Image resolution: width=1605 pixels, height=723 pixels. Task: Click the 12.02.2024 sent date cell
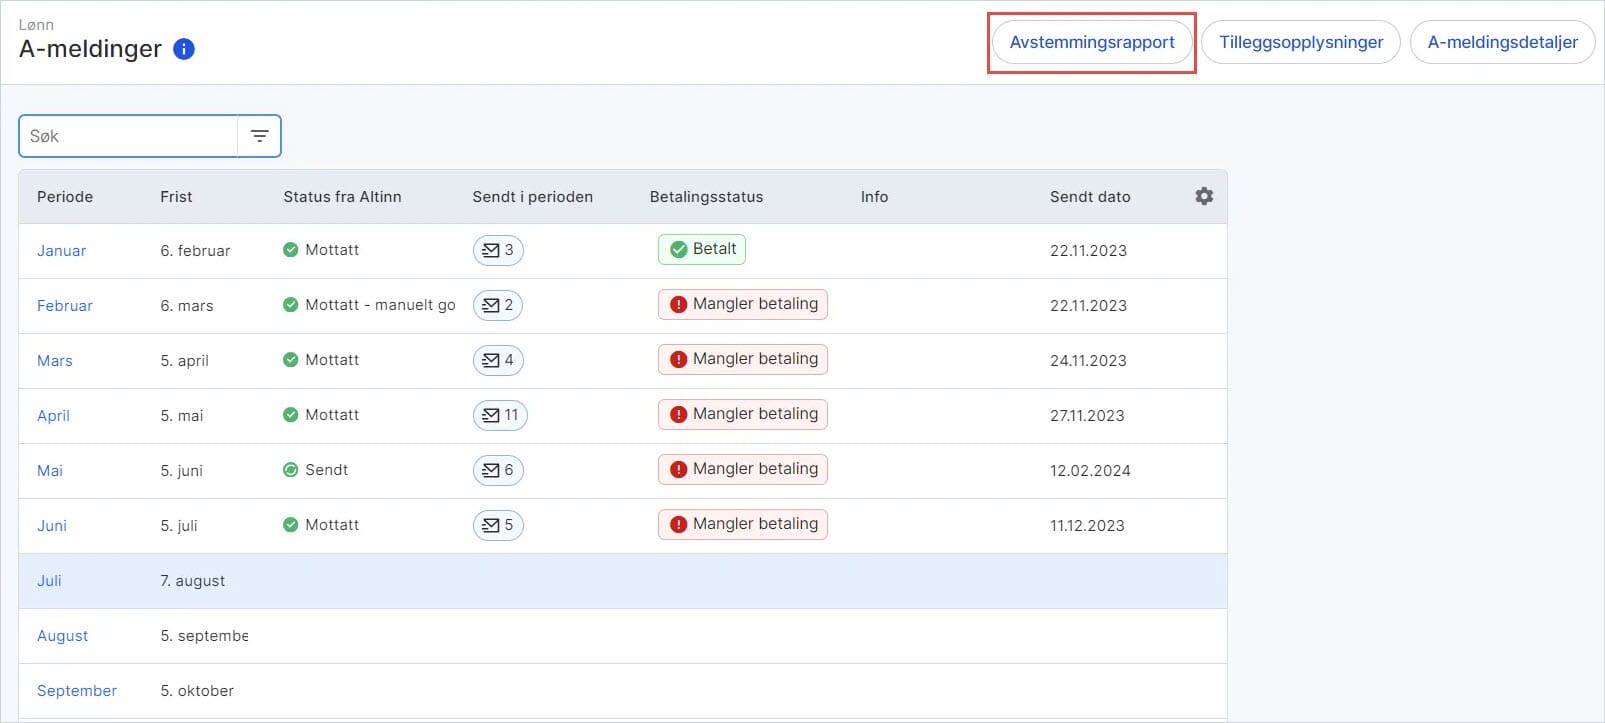pos(1090,471)
